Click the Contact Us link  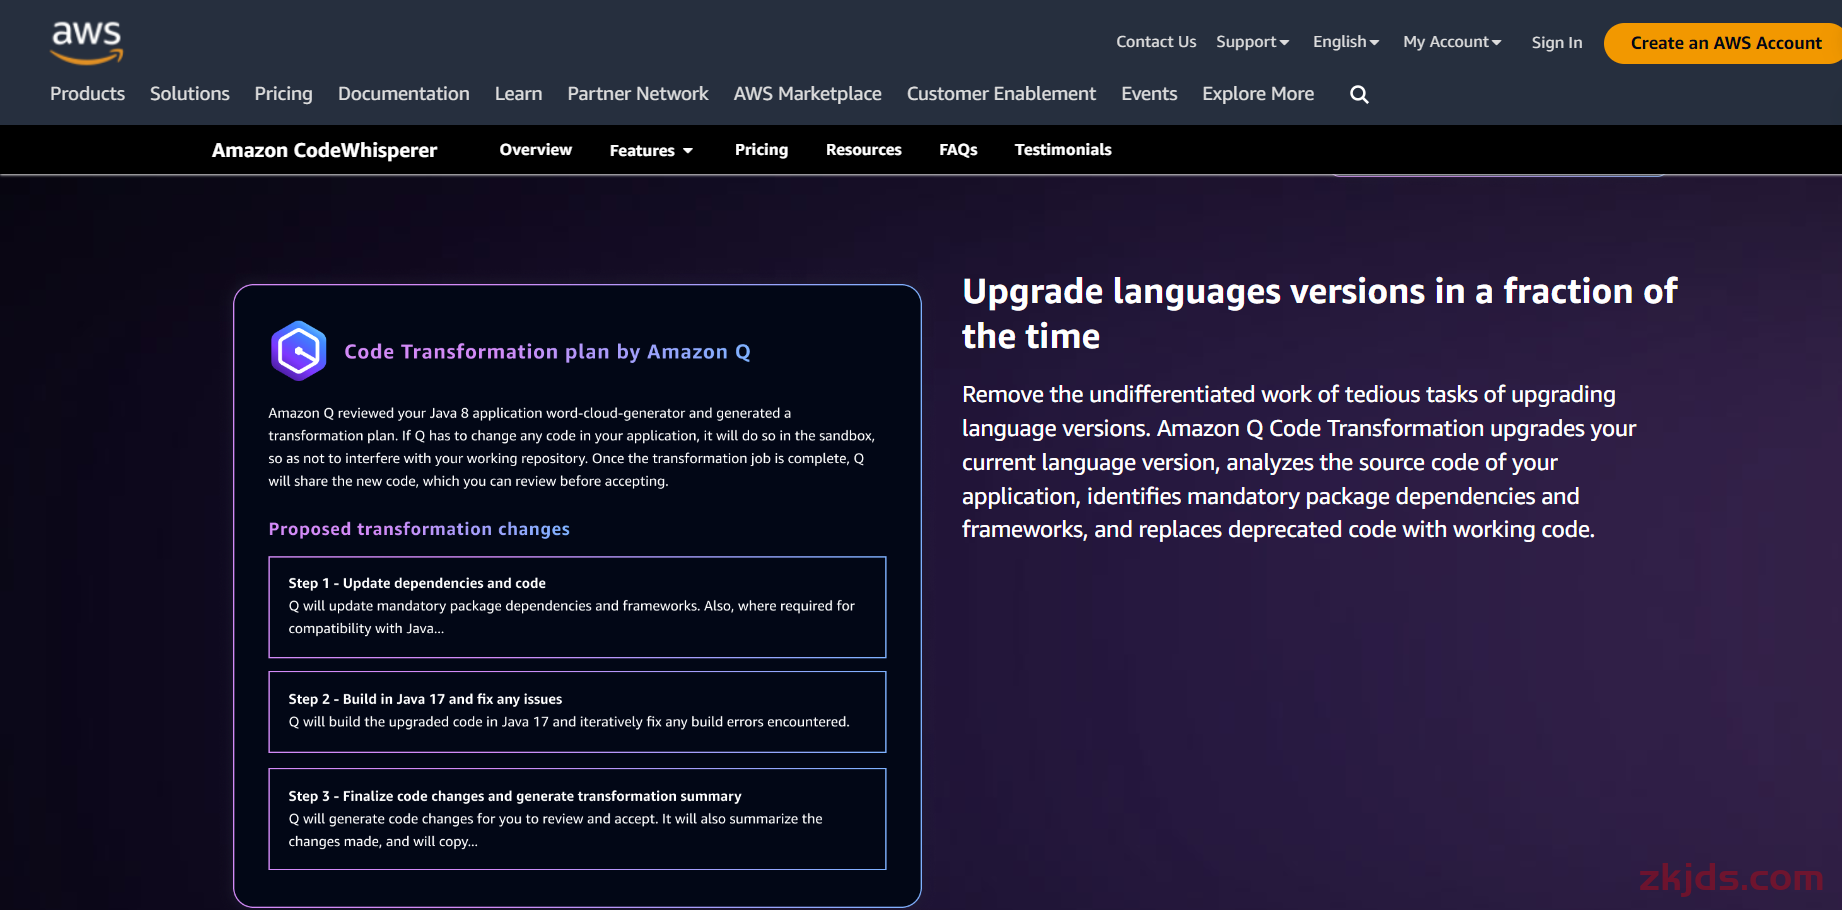coord(1156,42)
